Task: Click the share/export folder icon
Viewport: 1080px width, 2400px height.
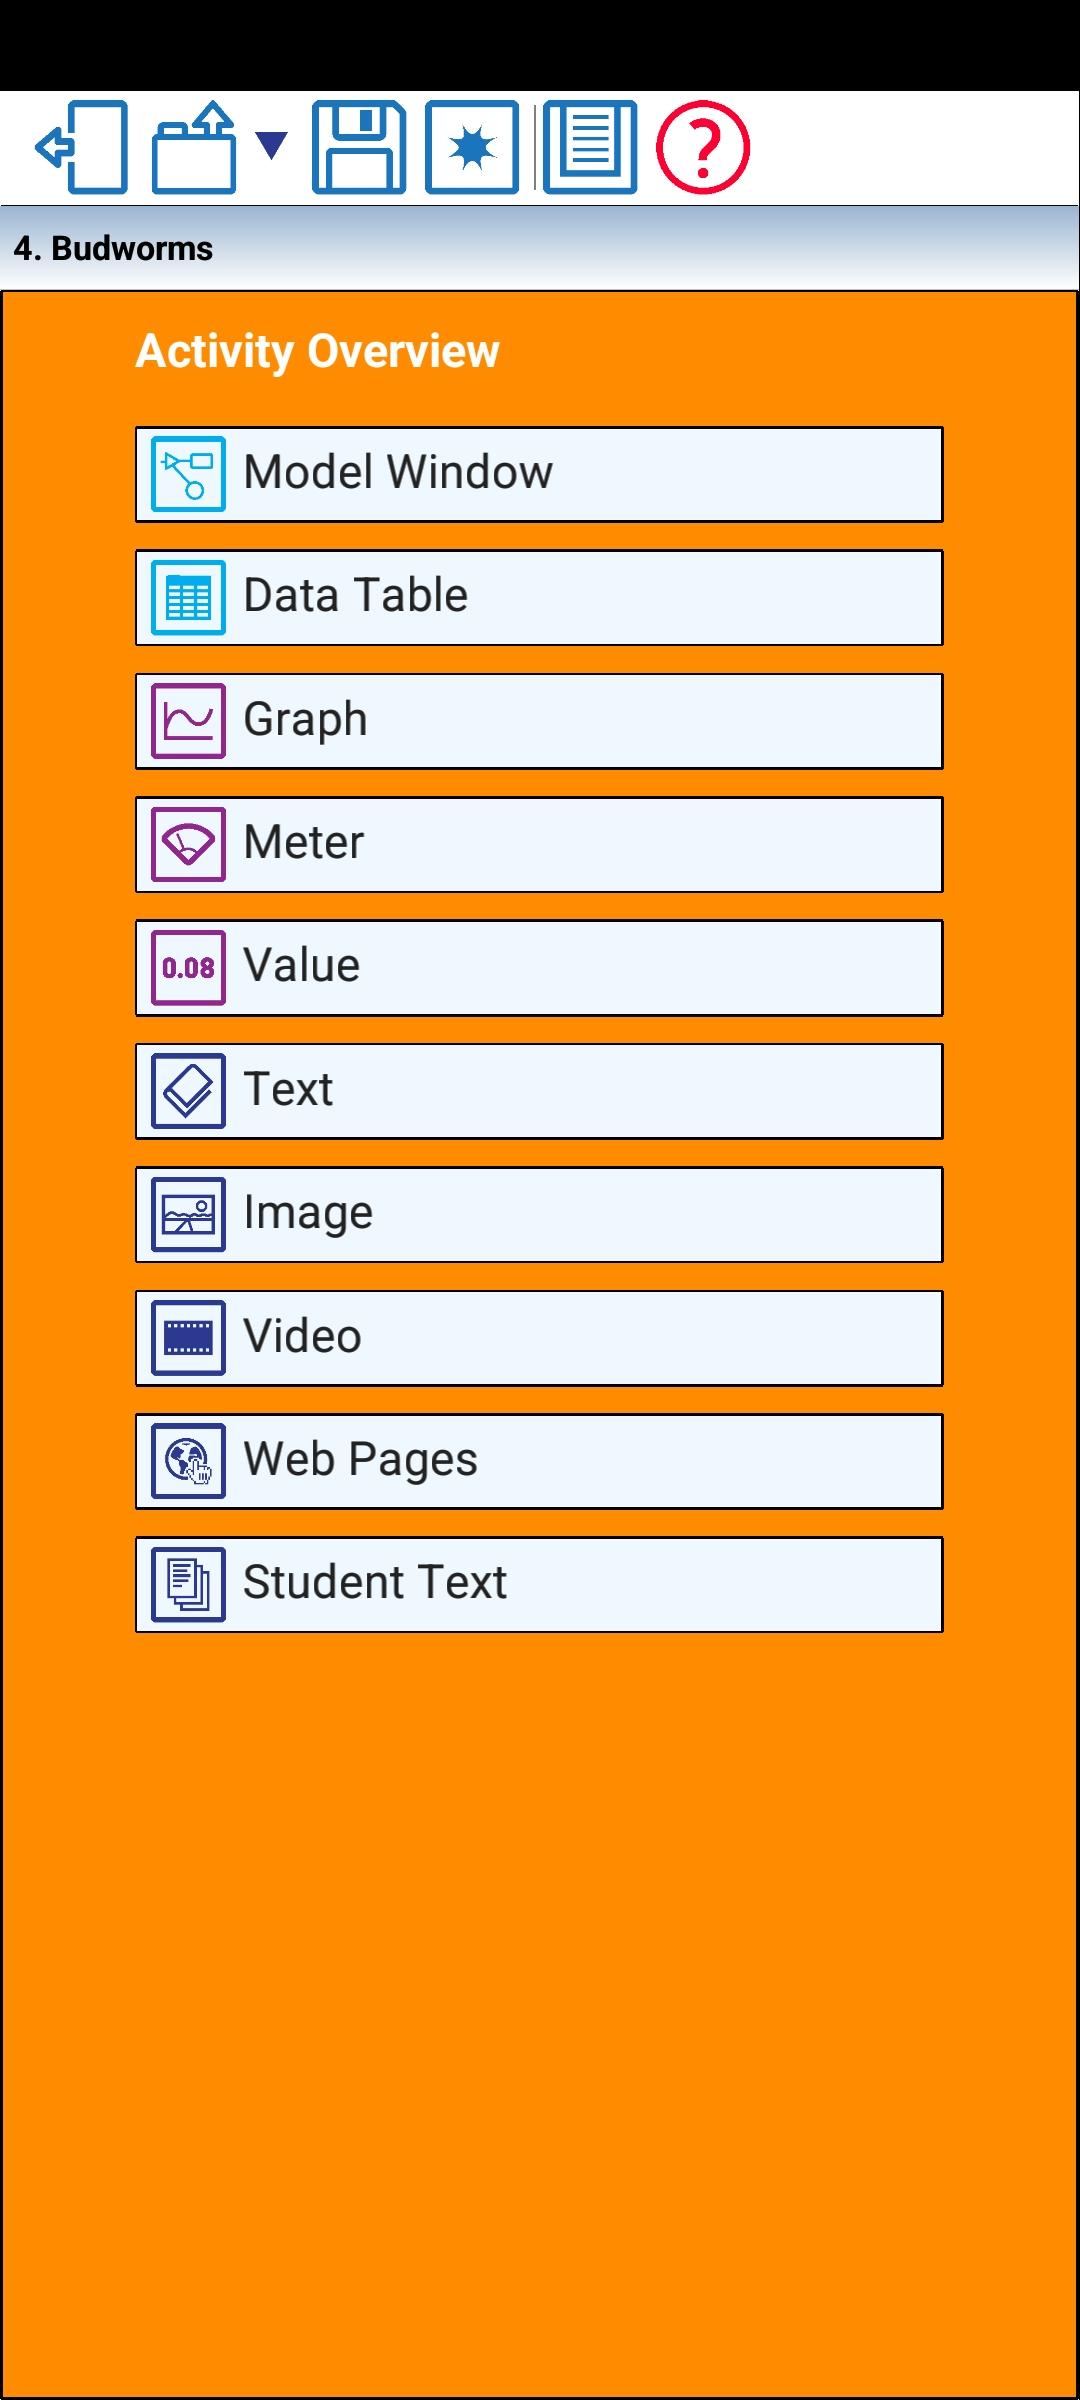Action: [194, 147]
